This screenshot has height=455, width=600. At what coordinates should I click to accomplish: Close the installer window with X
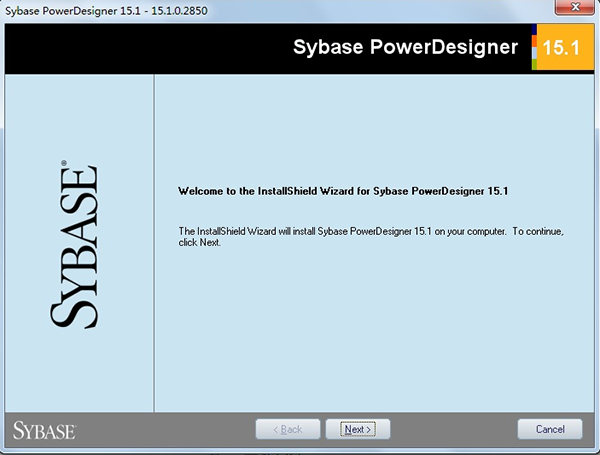tap(573, 9)
